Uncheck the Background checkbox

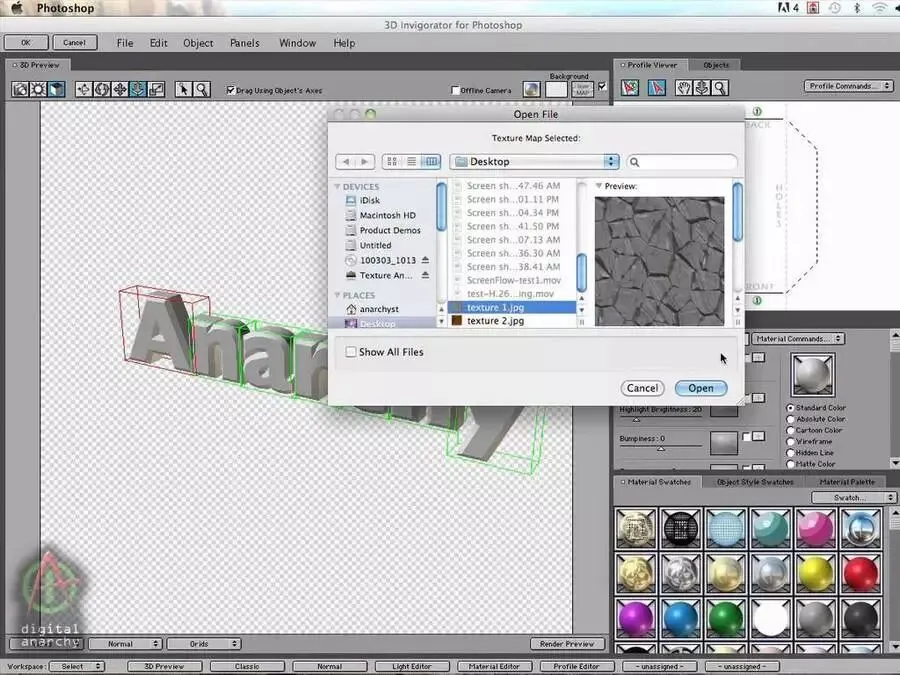(x=602, y=86)
